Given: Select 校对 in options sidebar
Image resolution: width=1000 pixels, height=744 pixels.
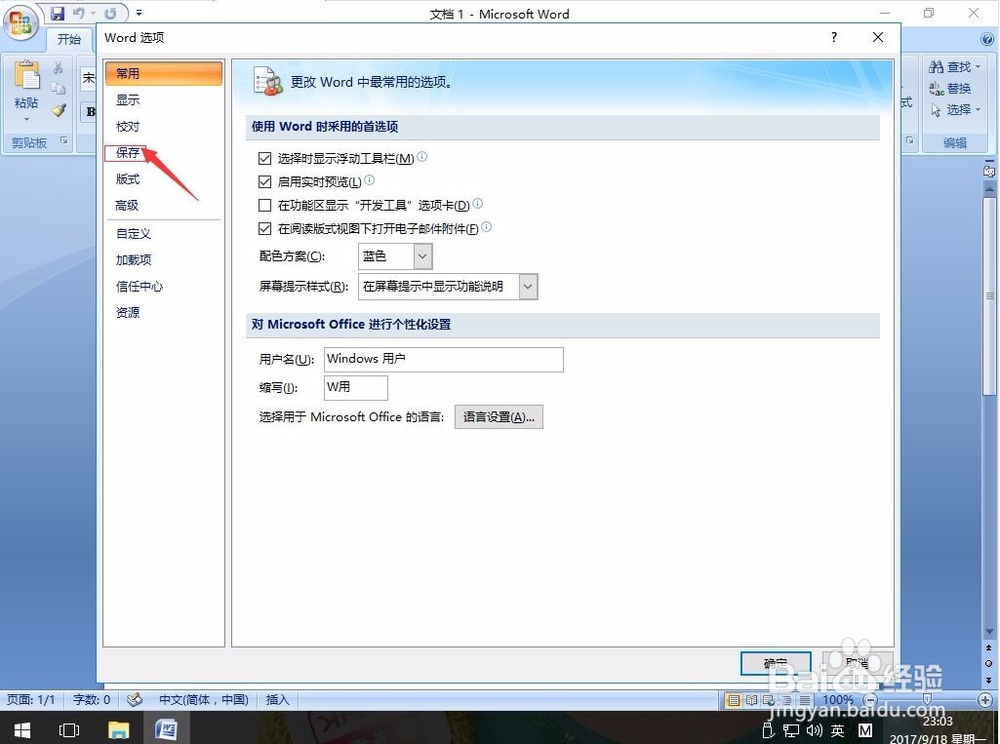Looking at the screenshot, I should (x=163, y=127).
